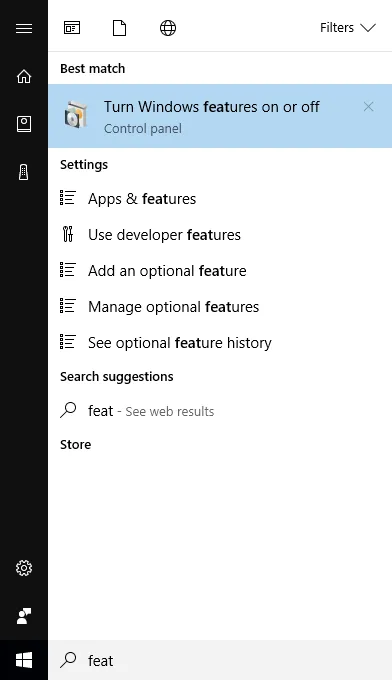Open Apps & features setting
392x680 pixels.
(x=220, y=199)
